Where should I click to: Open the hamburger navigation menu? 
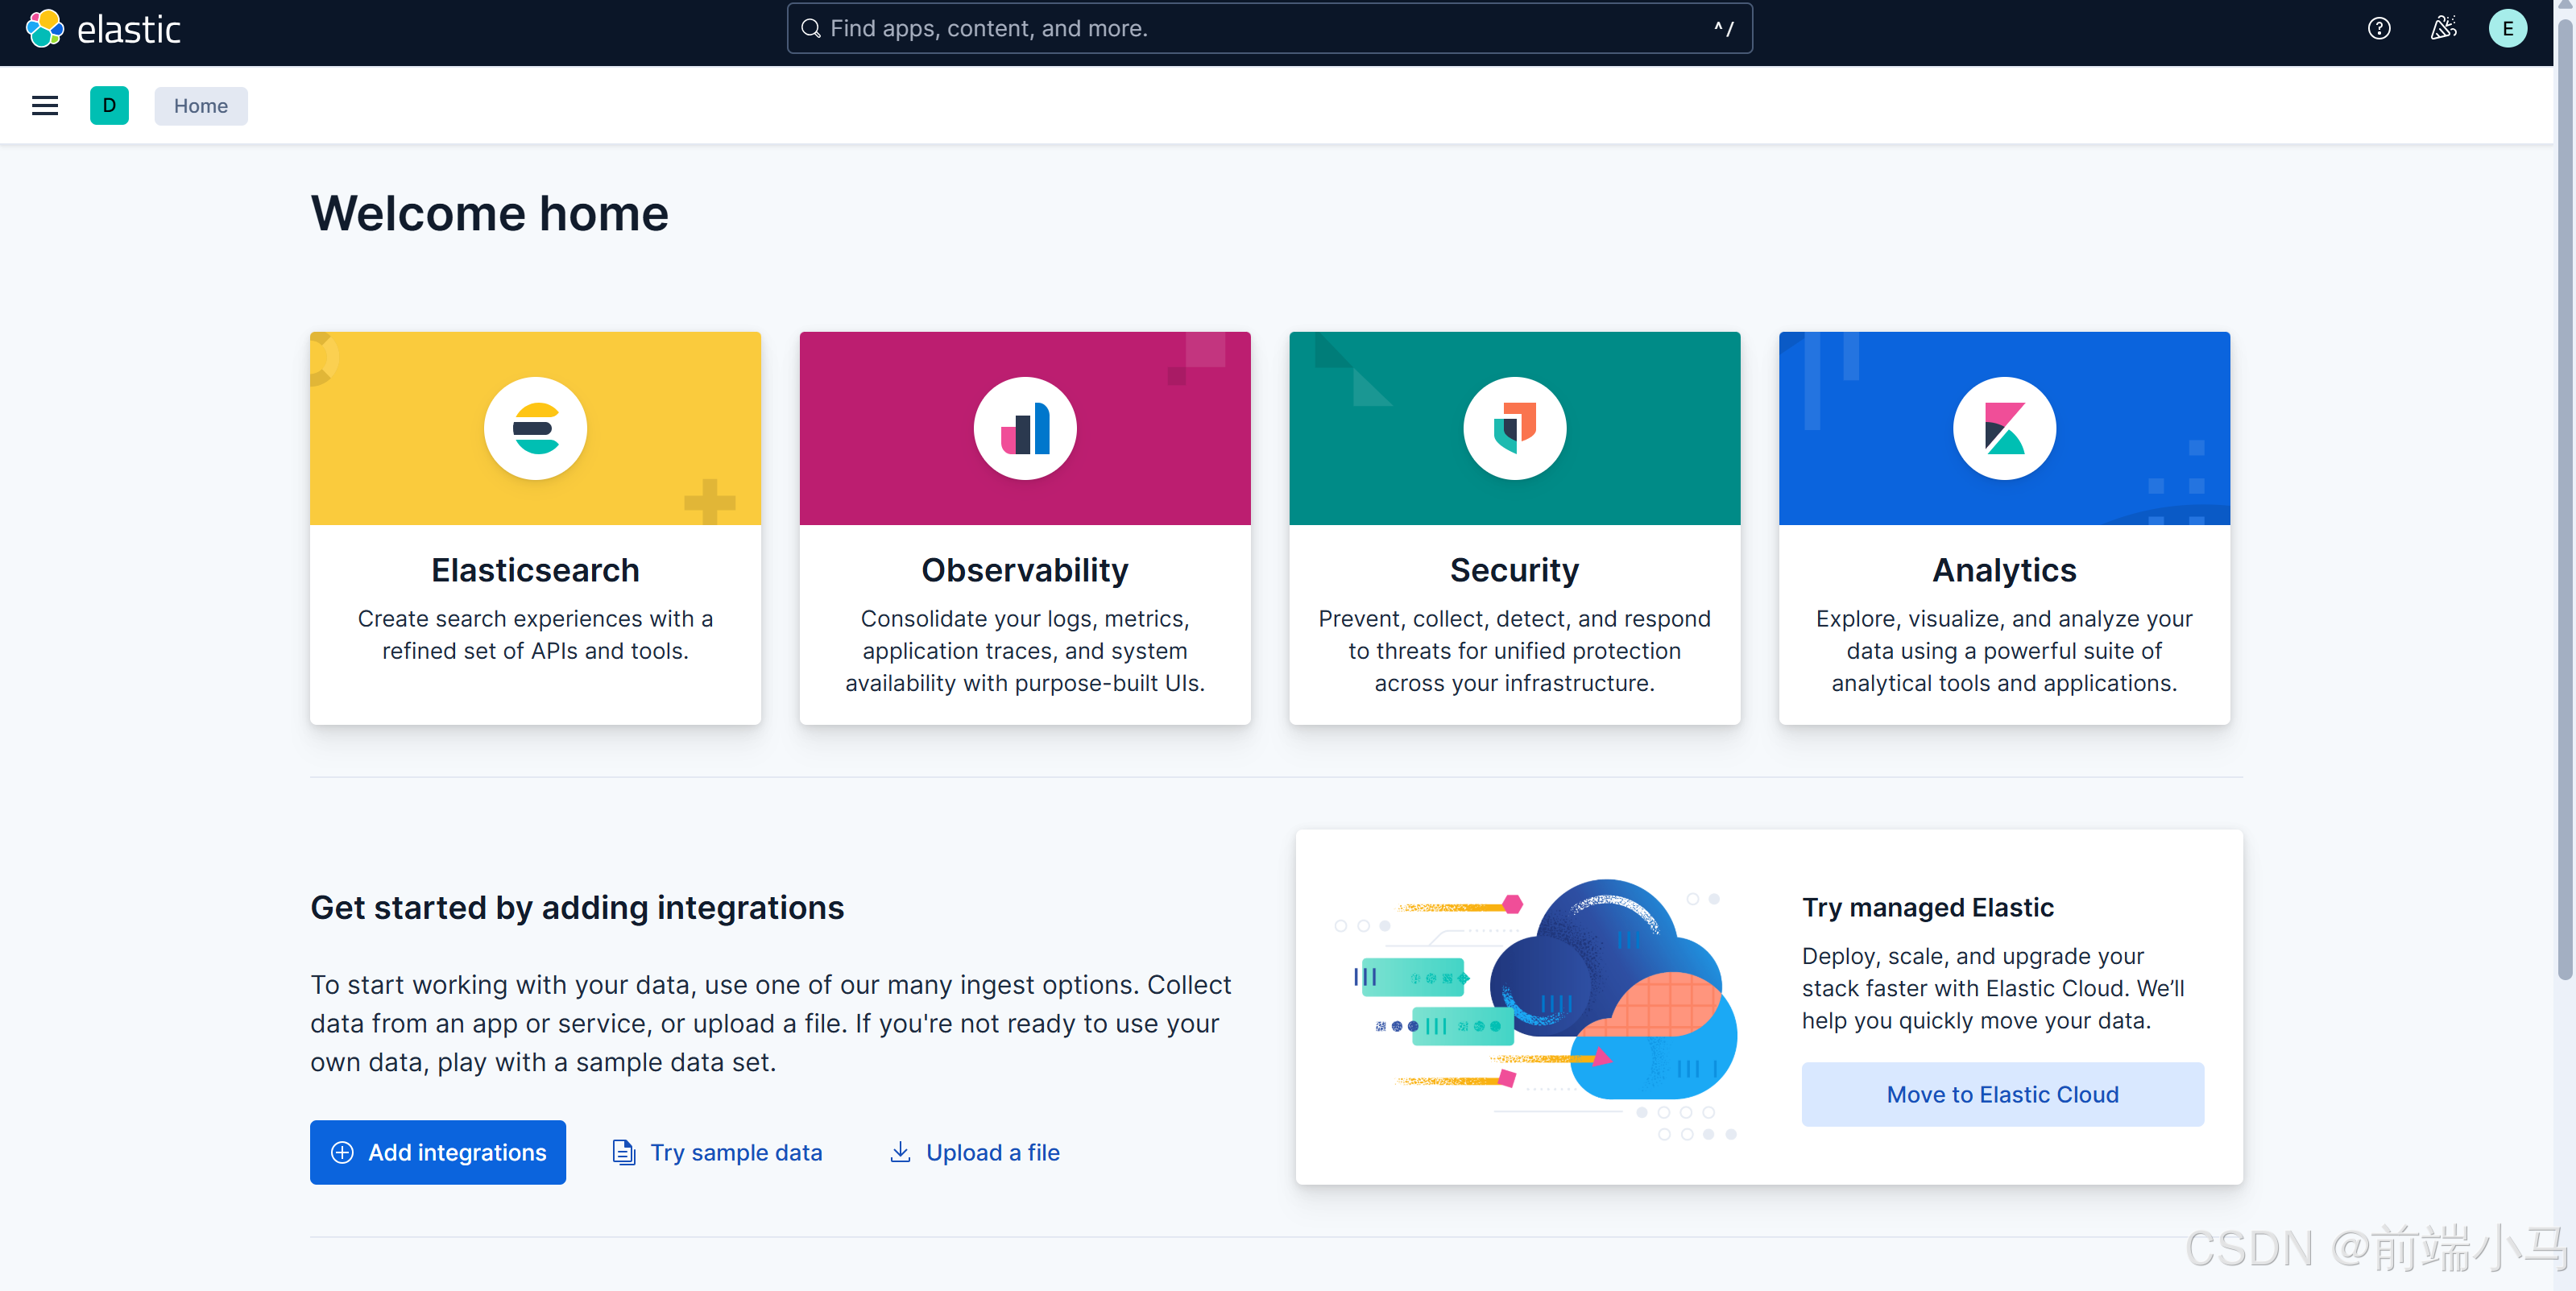[x=45, y=106]
